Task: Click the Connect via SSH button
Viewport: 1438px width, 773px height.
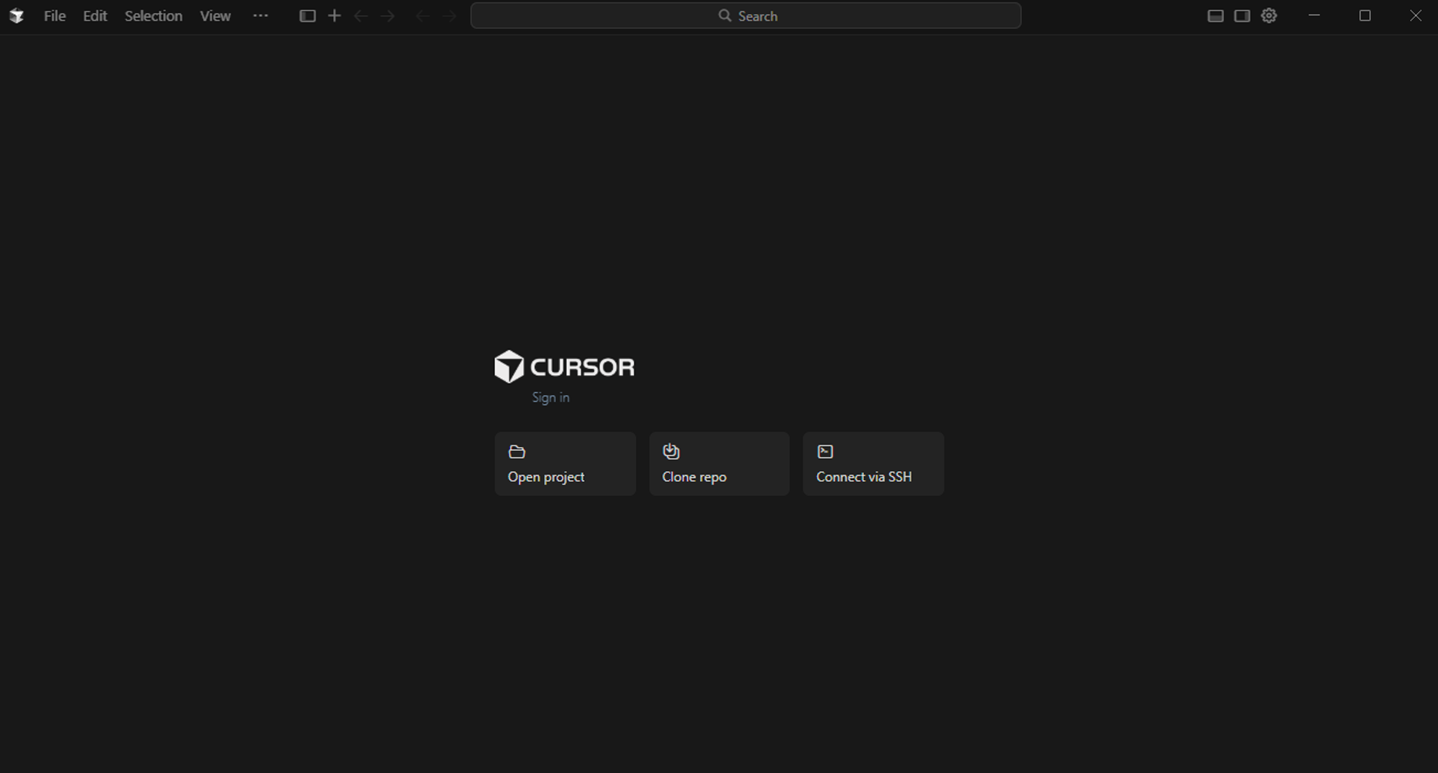Action: click(873, 463)
